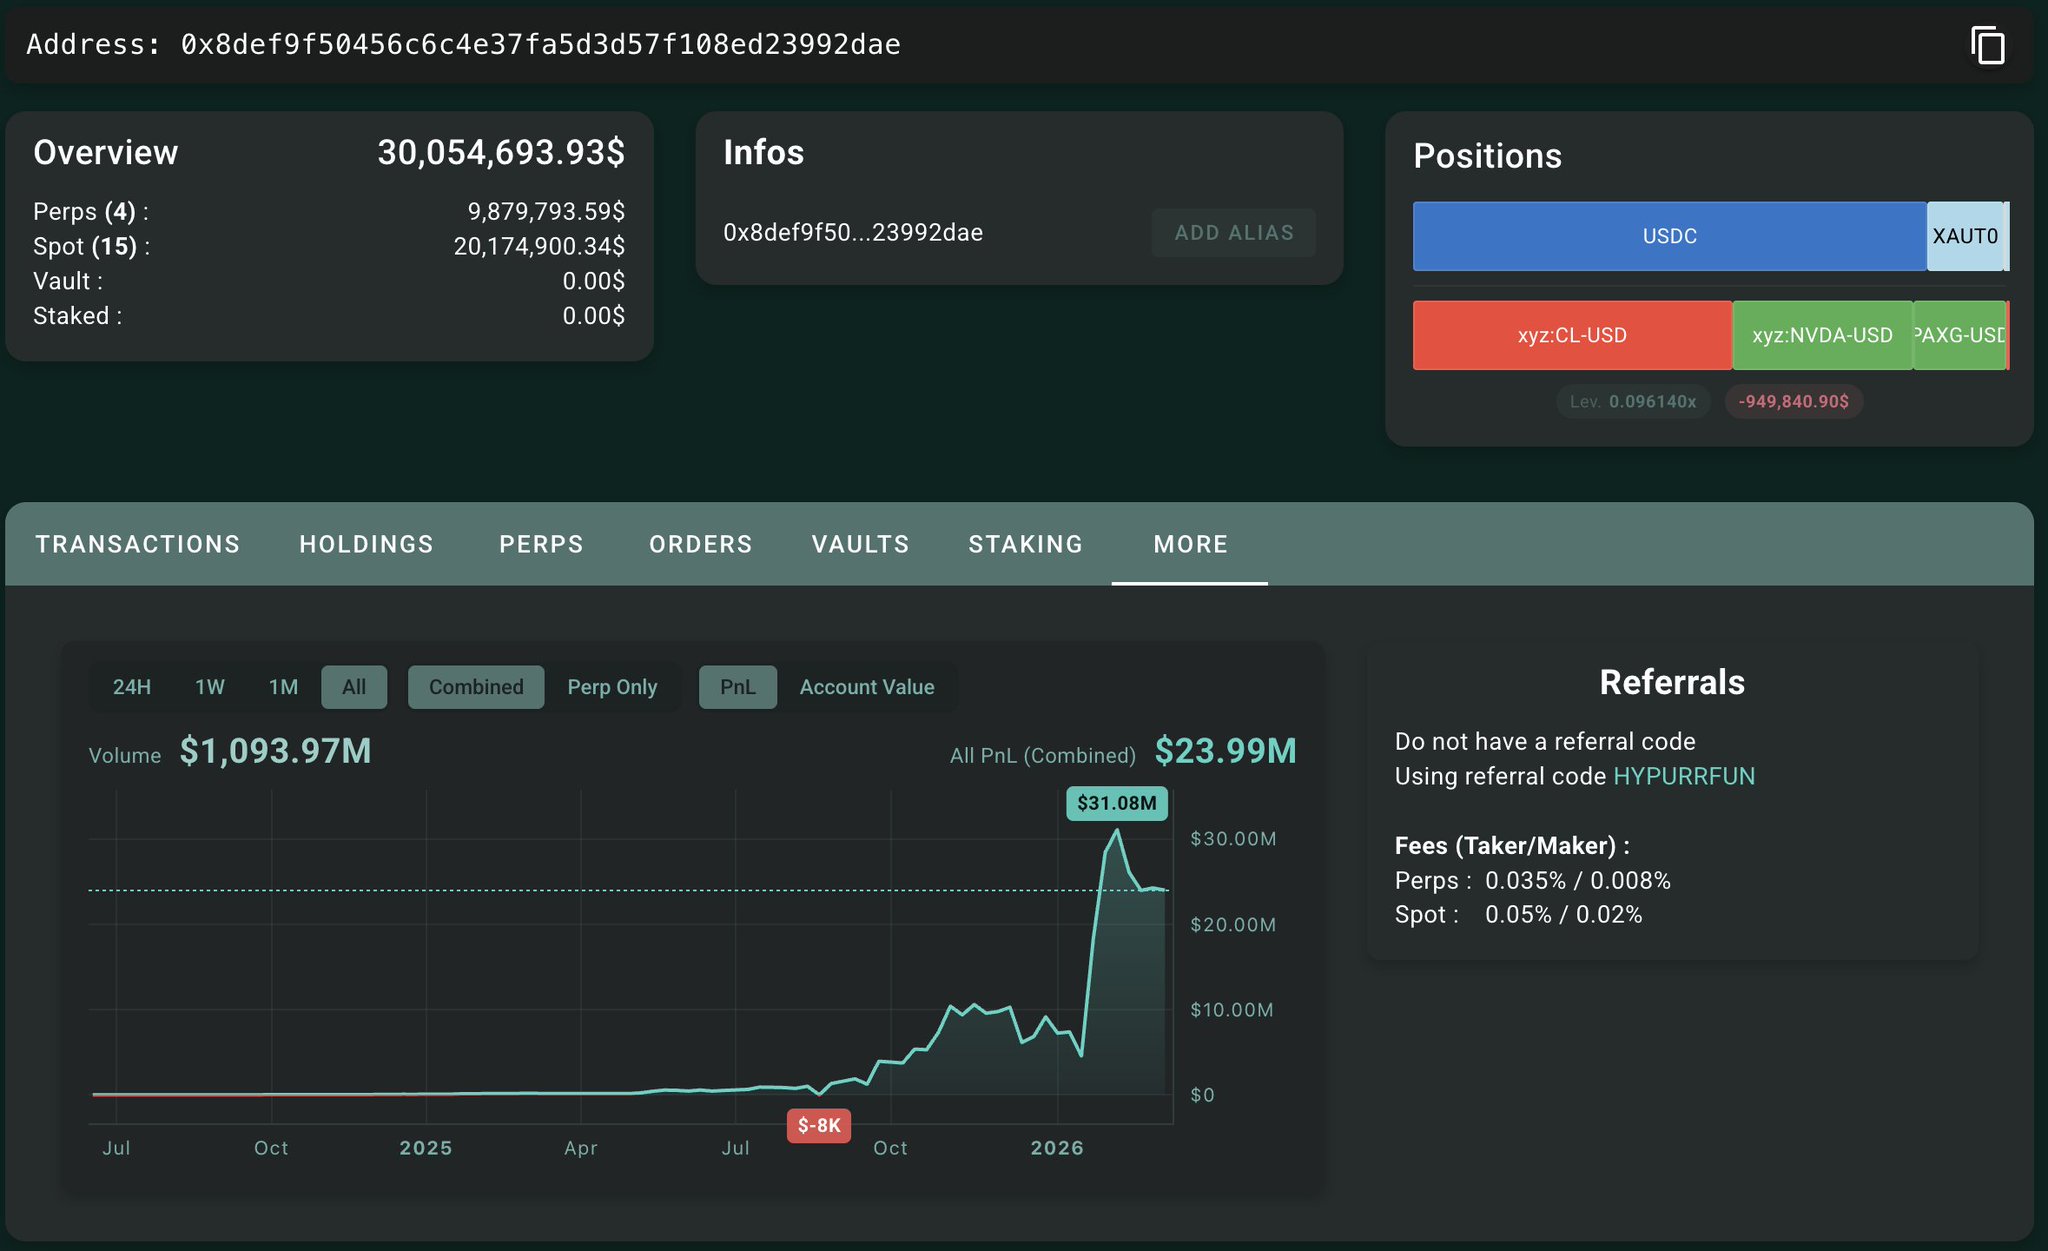Set chart range to 1M
The width and height of the screenshot is (2048, 1251).
283,687
